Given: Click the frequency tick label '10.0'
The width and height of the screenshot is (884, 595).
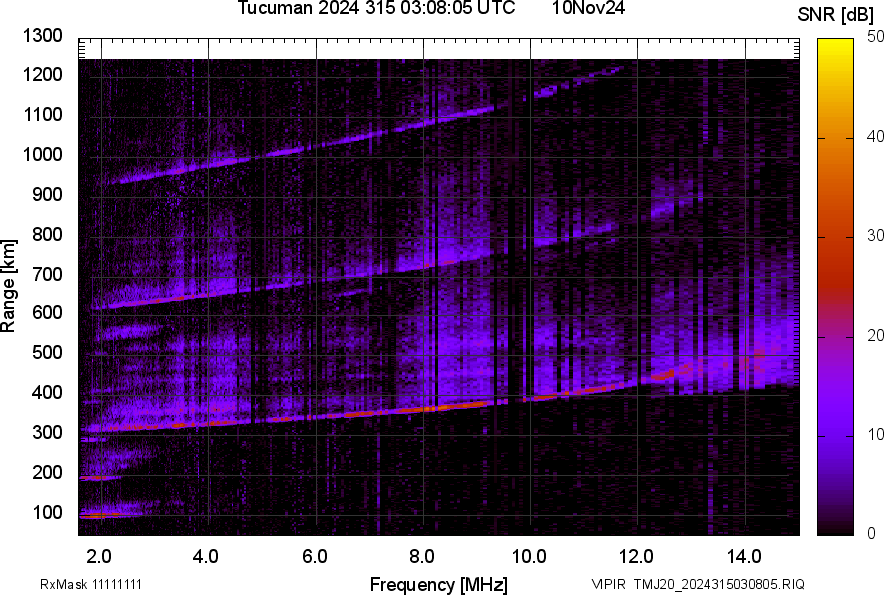Looking at the screenshot, I should click(x=529, y=557).
